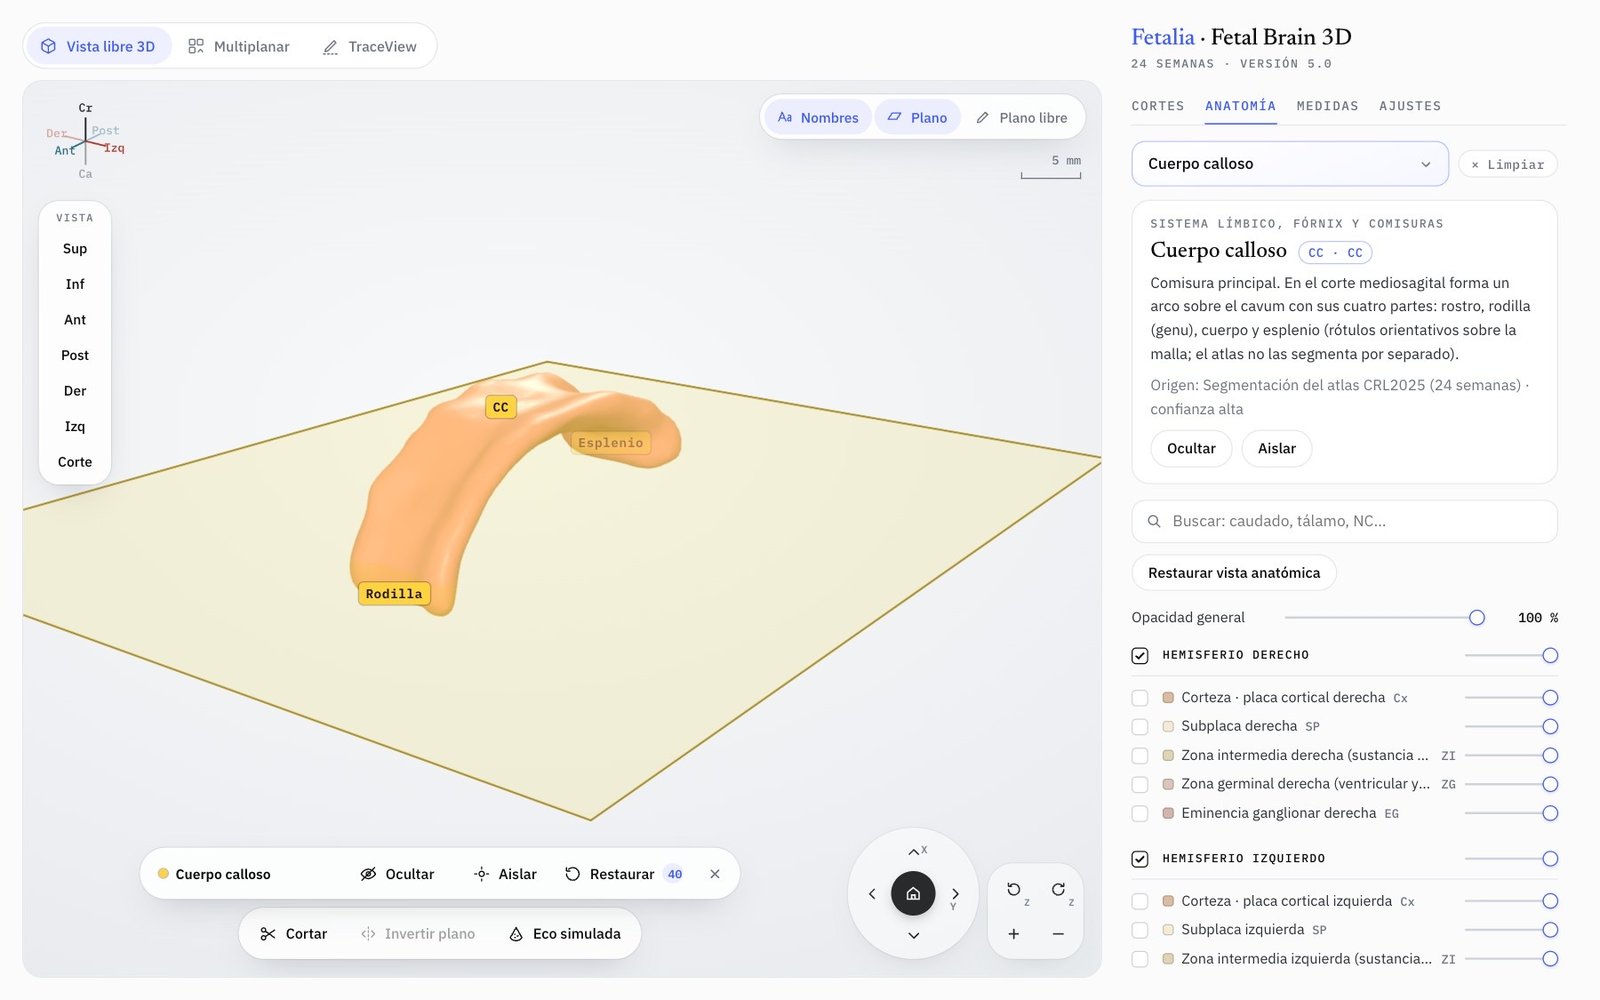Zoom in with the plus icon
The image size is (1600, 1000).
1014,934
